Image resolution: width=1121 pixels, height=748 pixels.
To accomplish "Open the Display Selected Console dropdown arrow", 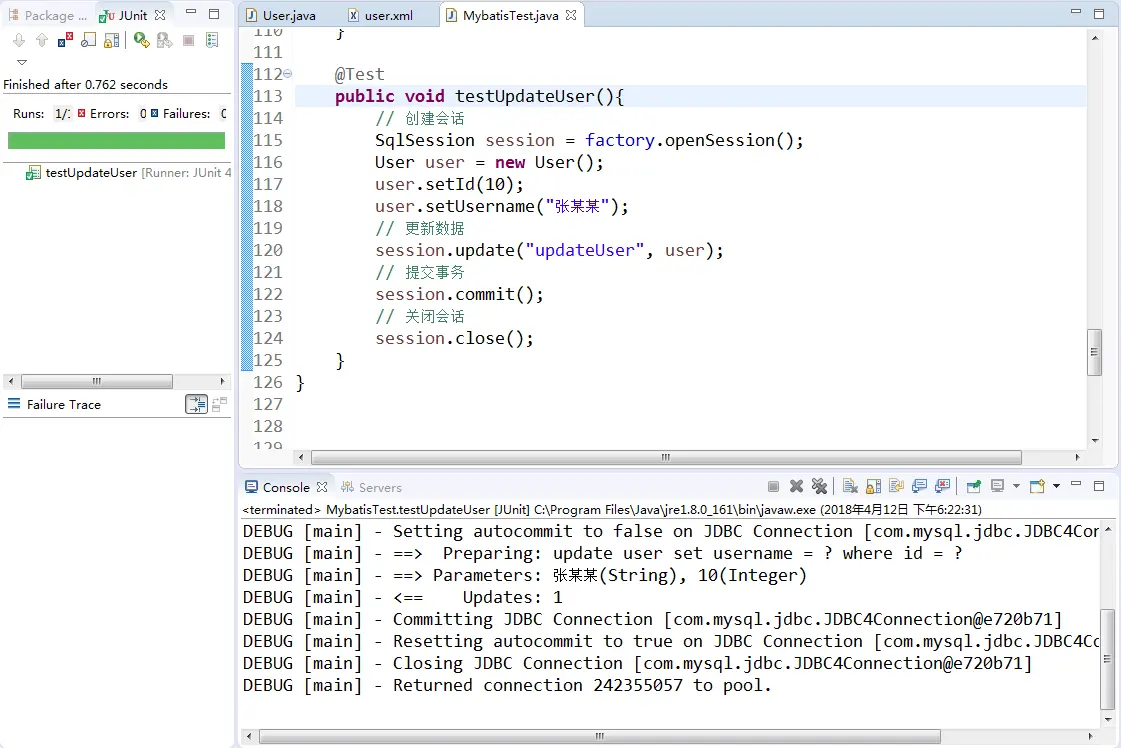I will click(x=1016, y=486).
